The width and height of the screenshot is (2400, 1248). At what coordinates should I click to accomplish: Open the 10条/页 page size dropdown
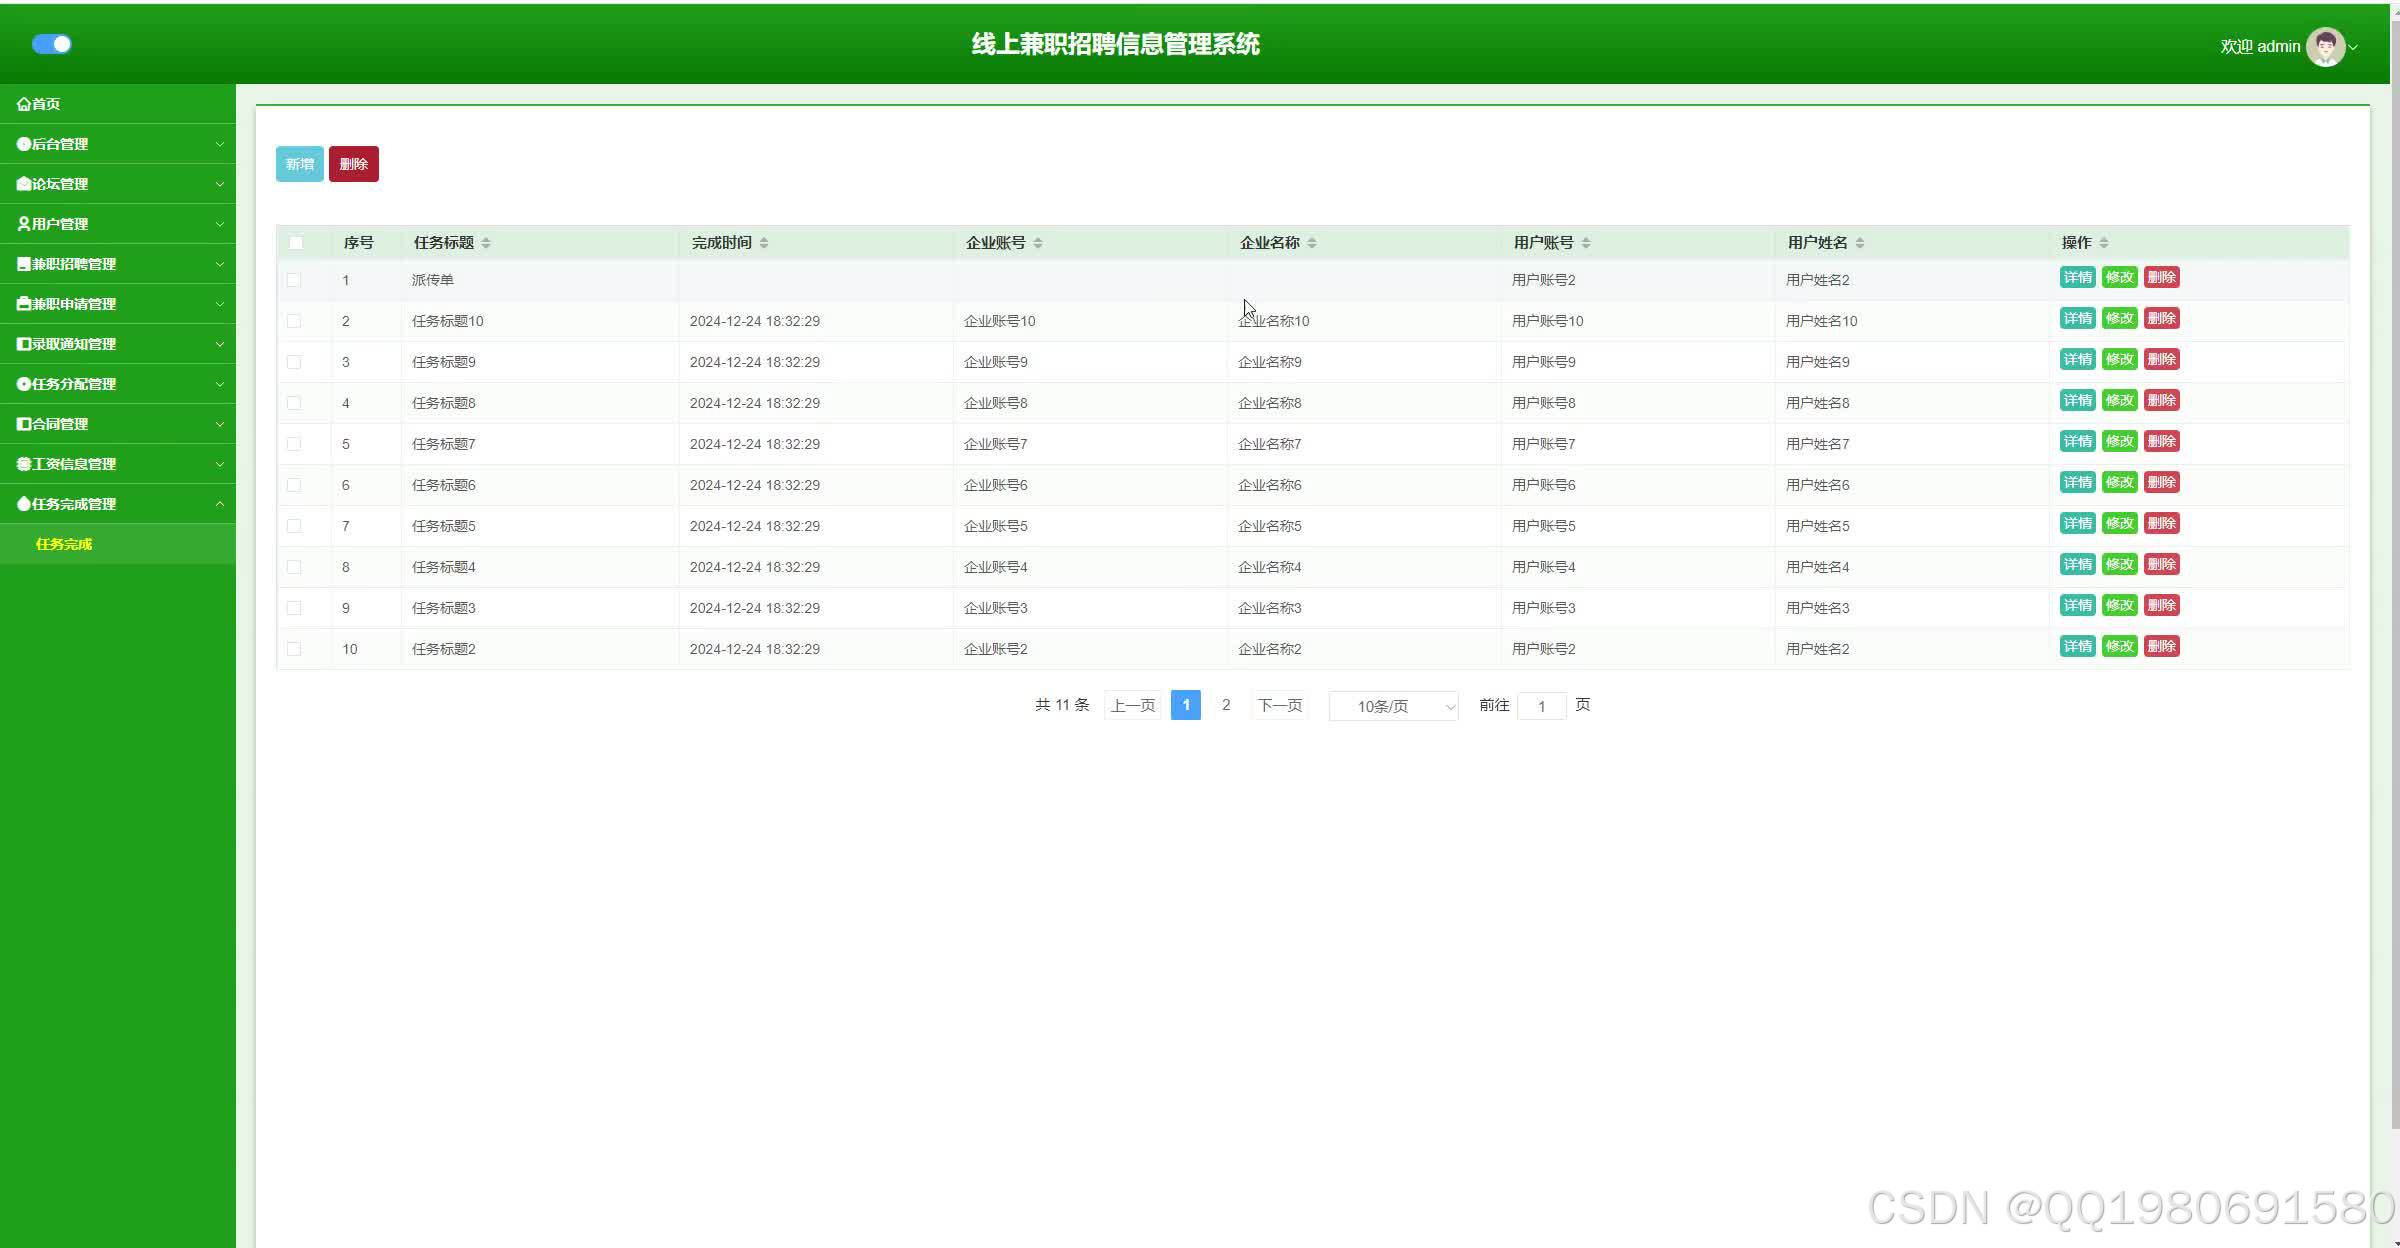pyautogui.click(x=1393, y=706)
